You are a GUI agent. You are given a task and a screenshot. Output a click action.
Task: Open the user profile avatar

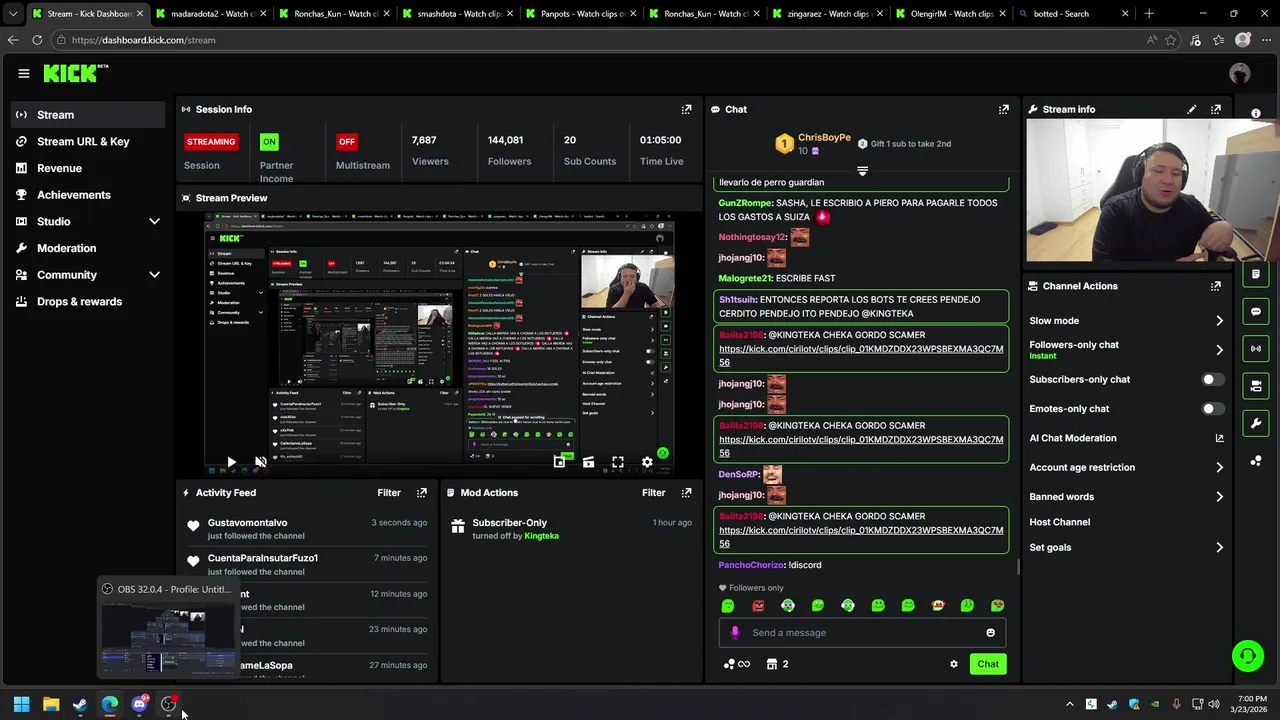[1240, 73]
